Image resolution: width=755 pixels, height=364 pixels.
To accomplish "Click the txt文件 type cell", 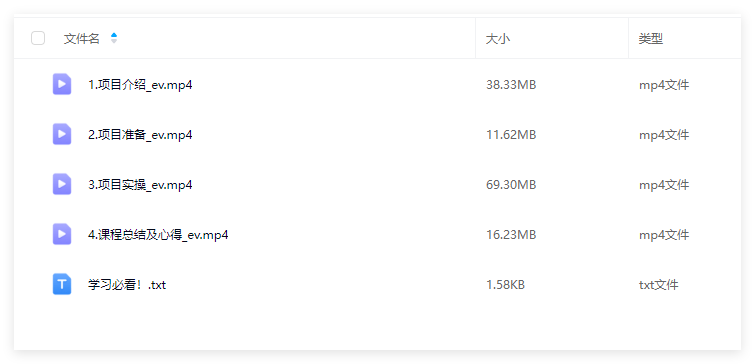I will tap(659, 285).
